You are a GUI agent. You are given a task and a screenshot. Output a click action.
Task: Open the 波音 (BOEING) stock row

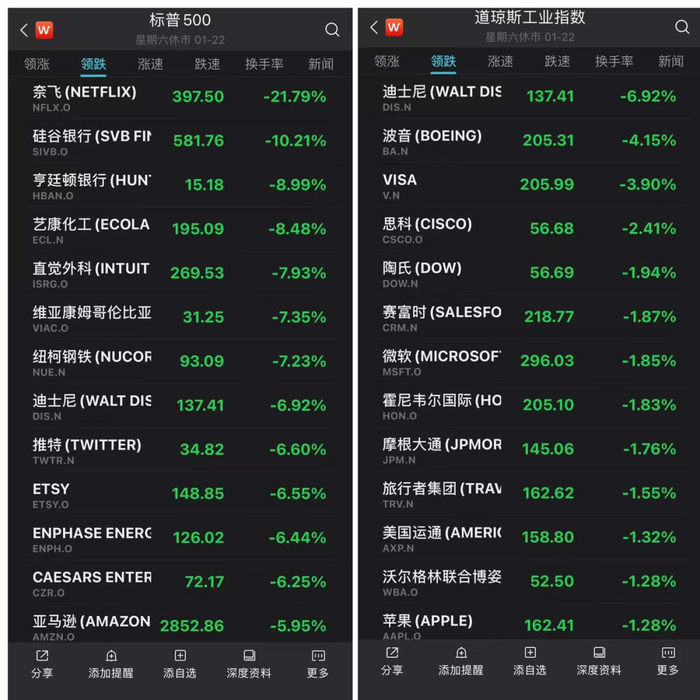point(530,140)
